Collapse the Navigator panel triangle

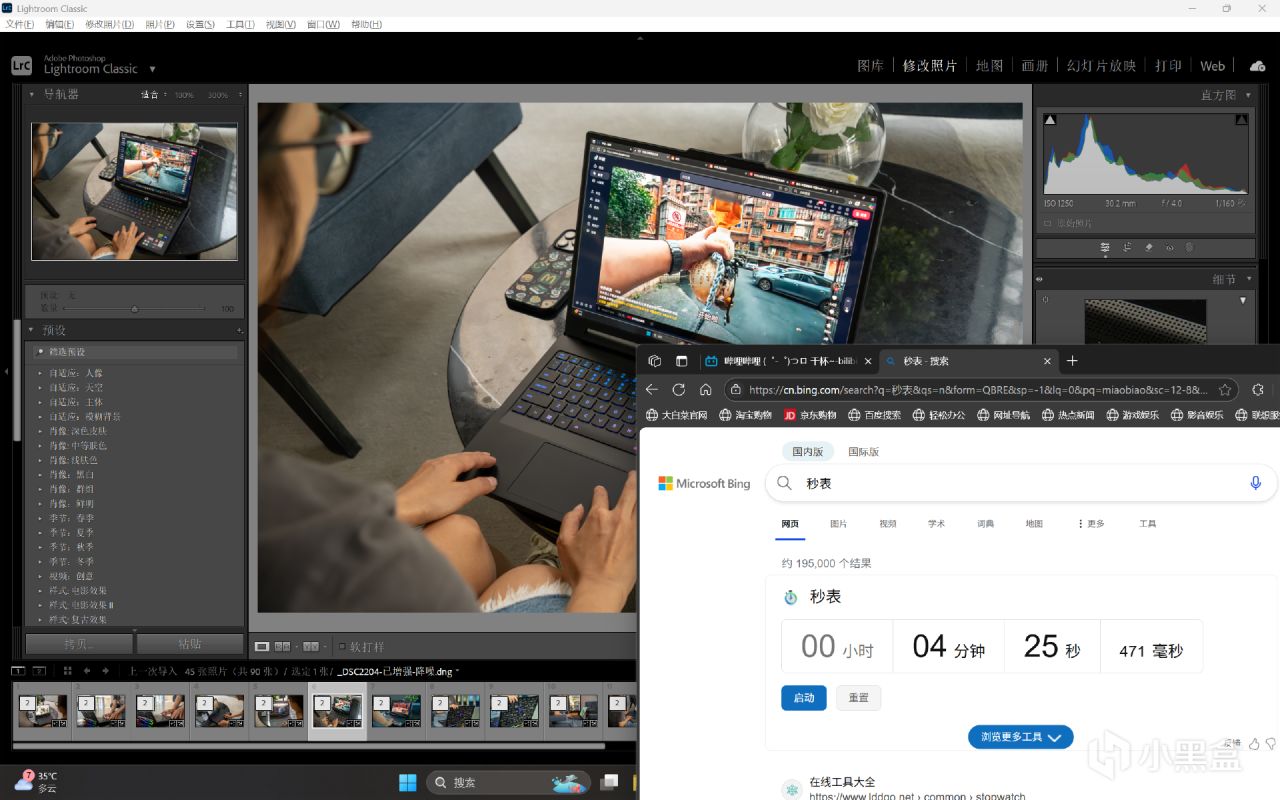31,94
